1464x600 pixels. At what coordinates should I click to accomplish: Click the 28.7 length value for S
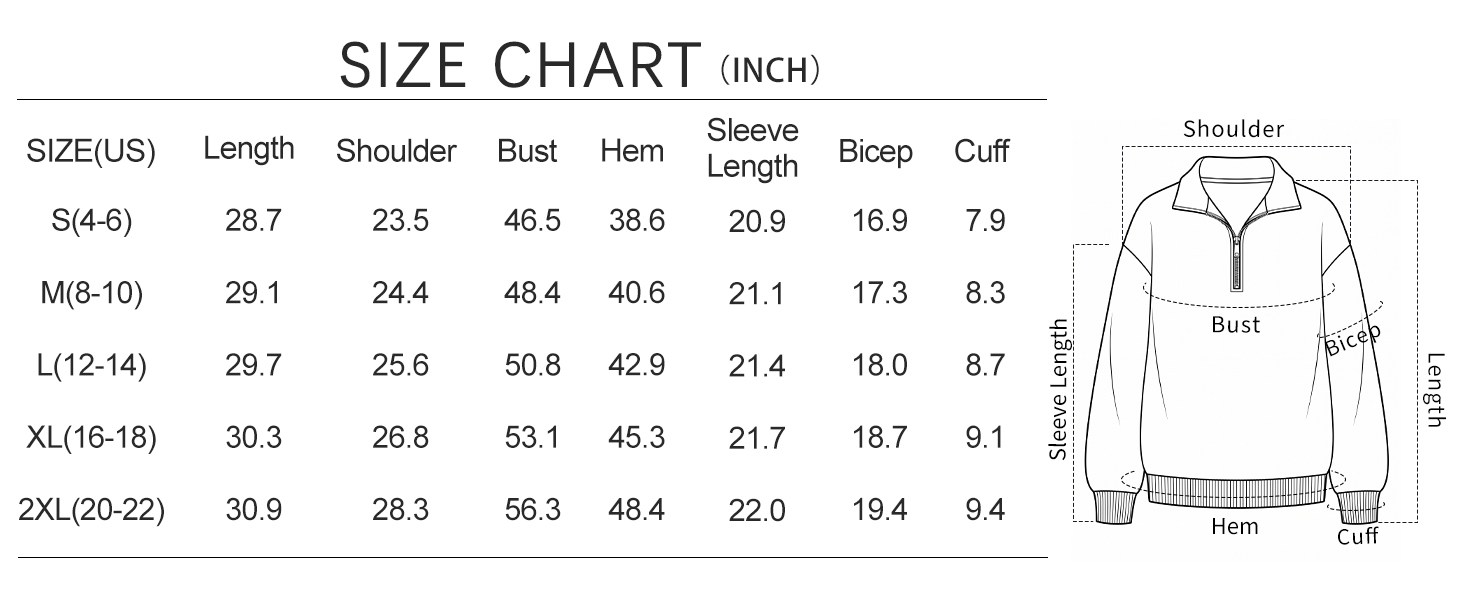253,221
